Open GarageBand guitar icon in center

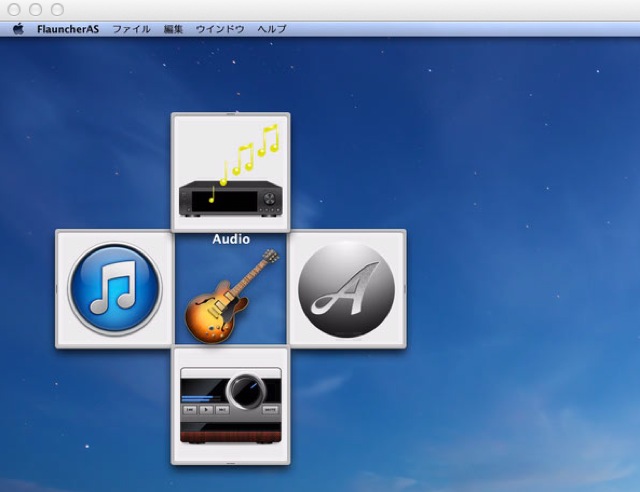(x=231, y=296)
